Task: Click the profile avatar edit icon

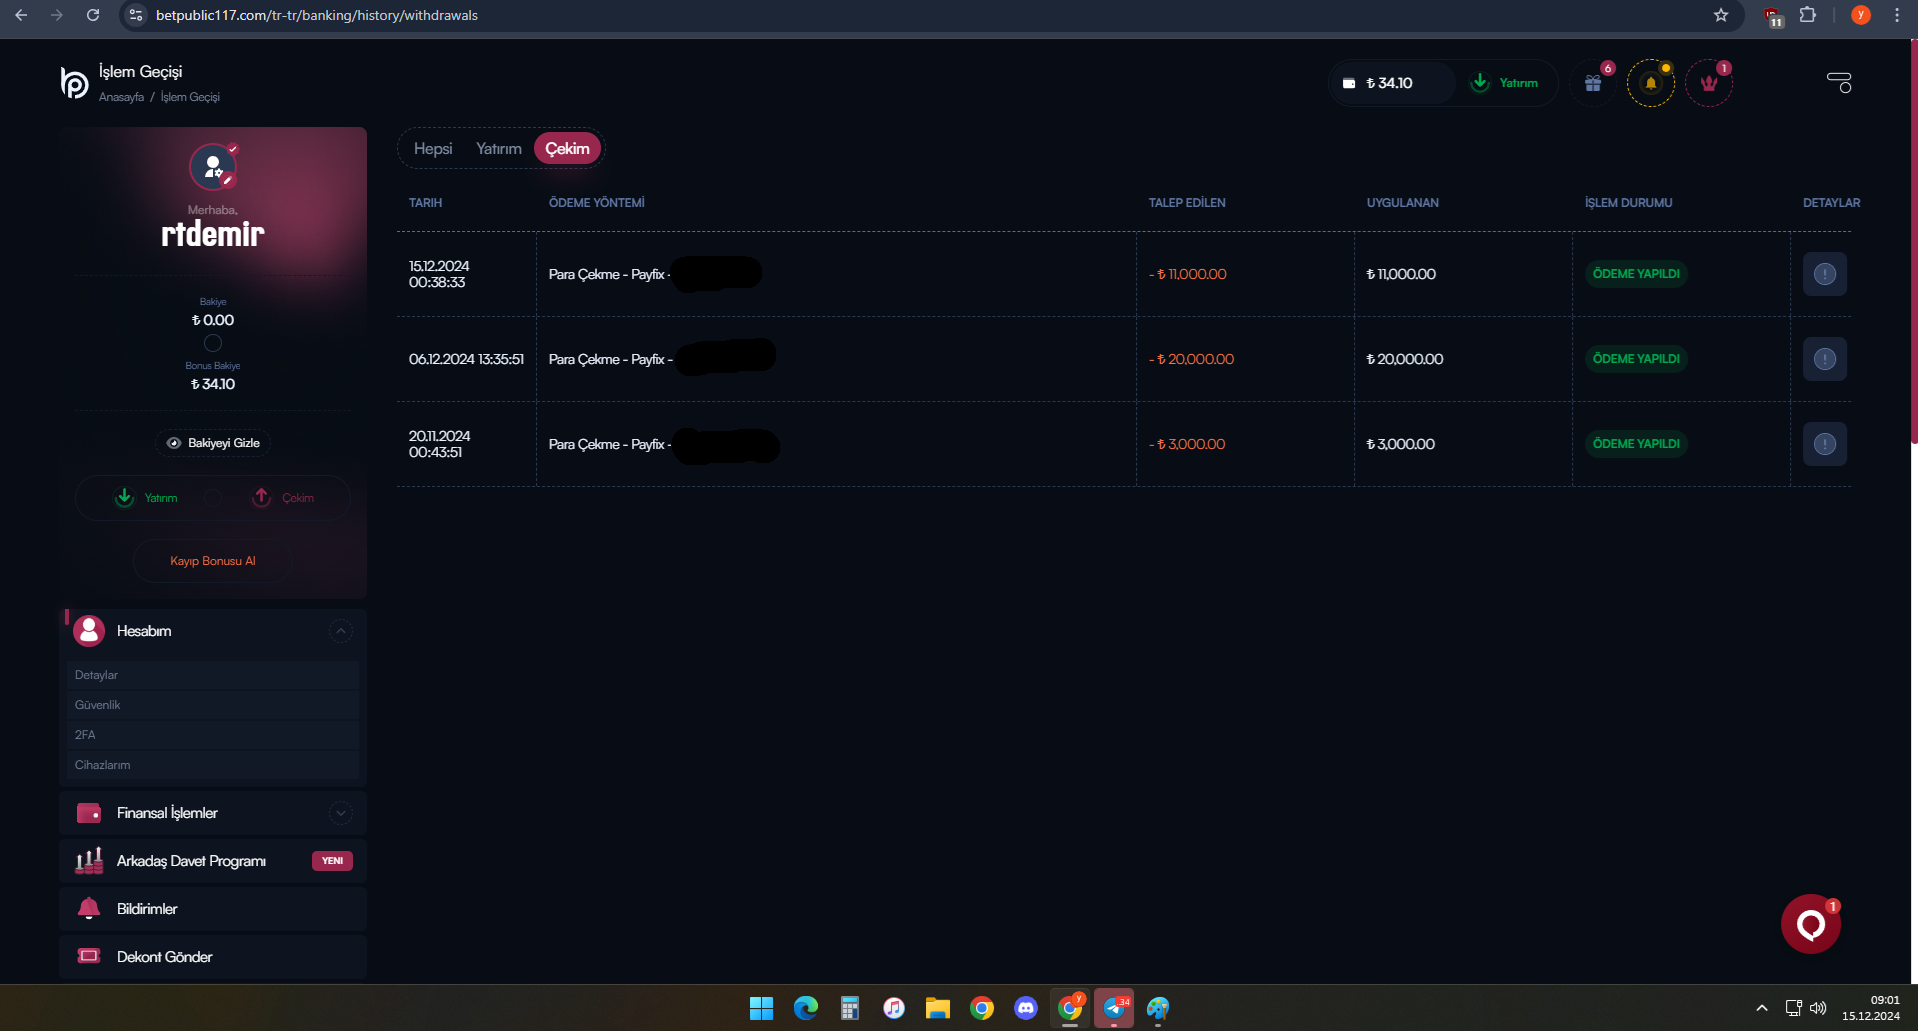Action: pos(229,180)
